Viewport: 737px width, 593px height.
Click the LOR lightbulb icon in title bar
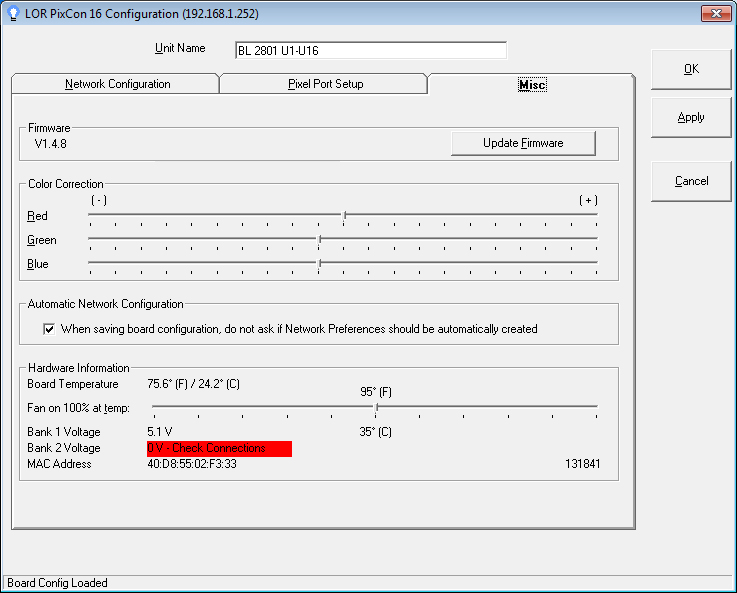pos(13,13)
